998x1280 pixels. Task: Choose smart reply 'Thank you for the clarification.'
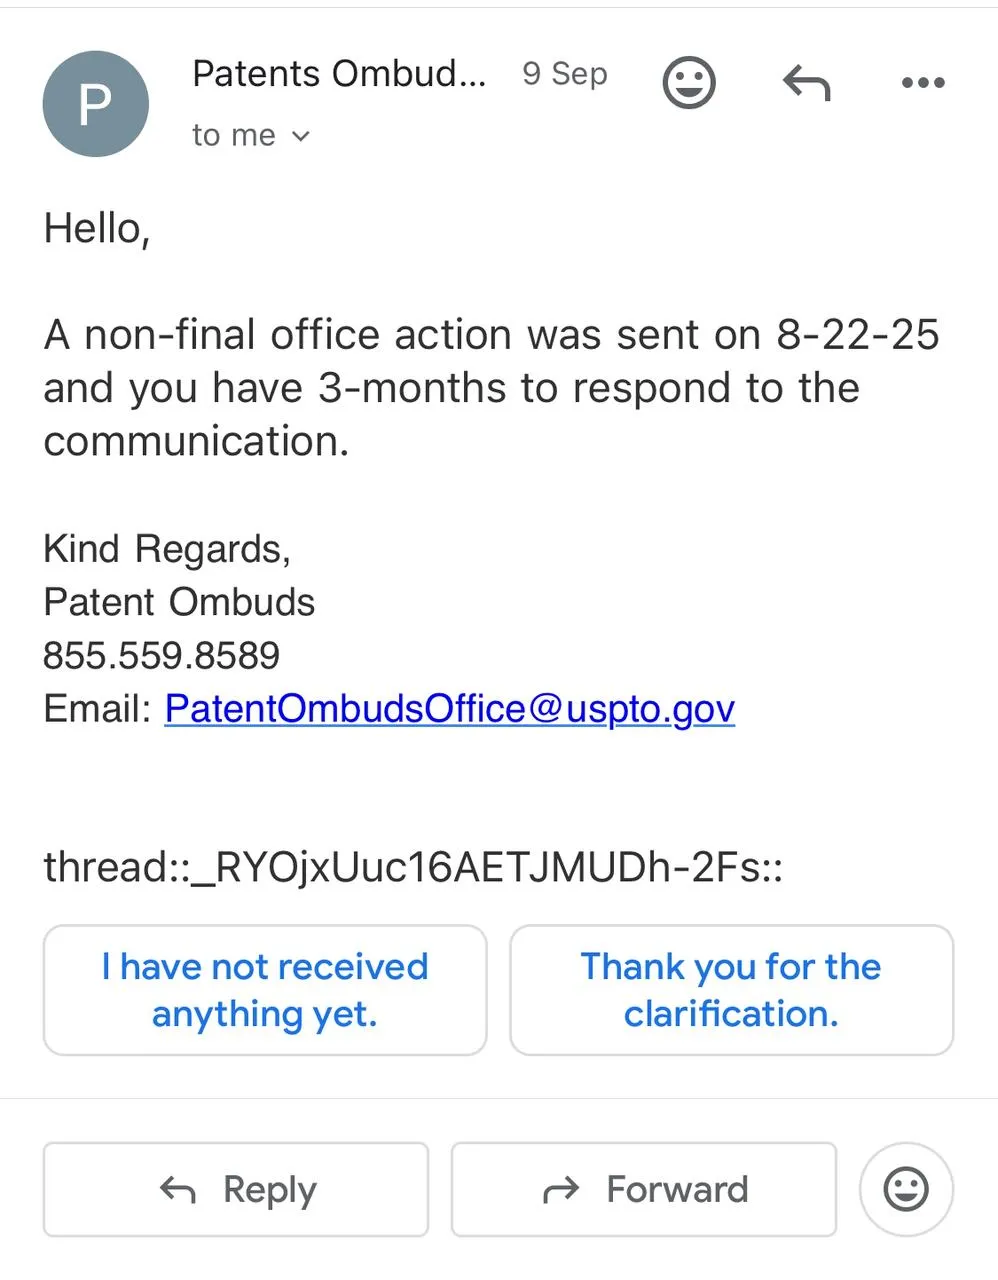pyautogui.click(x=731, y=990)
